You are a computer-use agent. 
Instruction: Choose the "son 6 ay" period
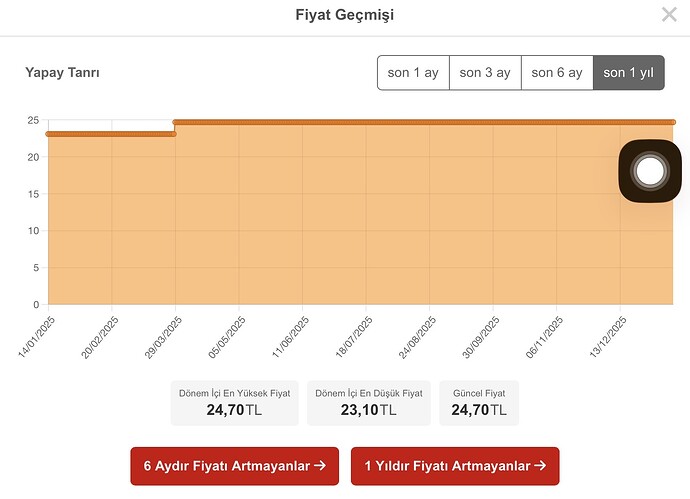tap(557, 73)
